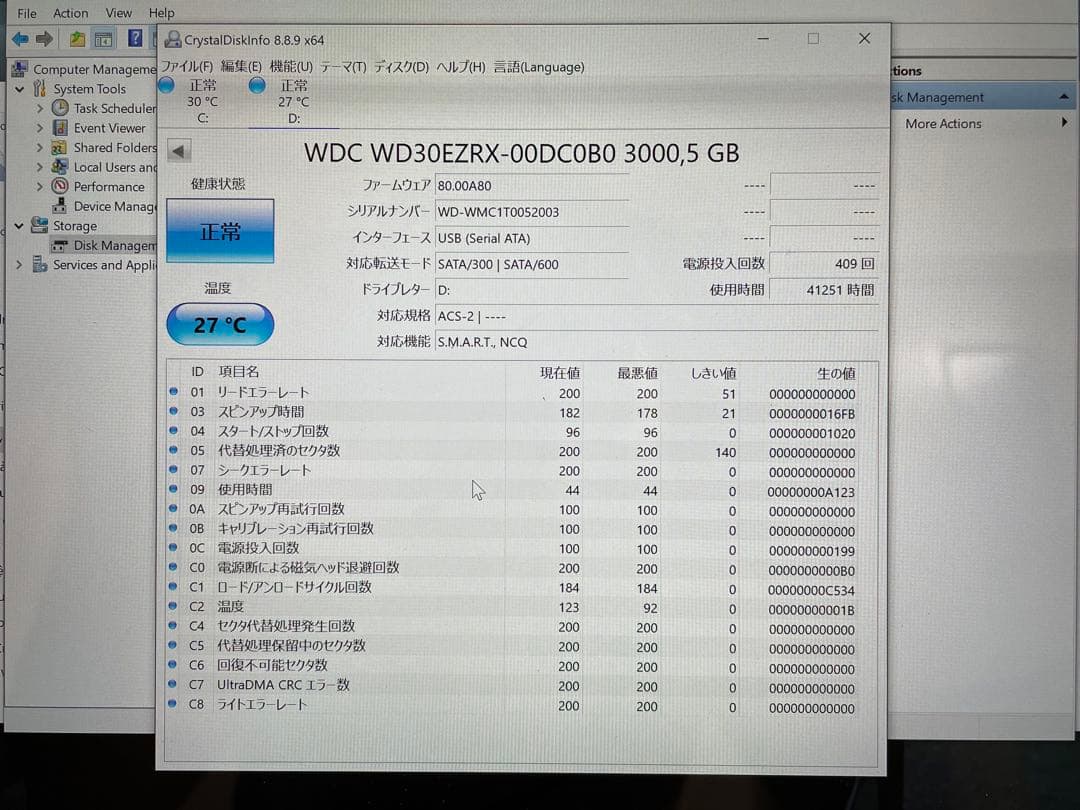Image resolution: width=1080 pixels, height=810 pixels.
Task: Open the View menu in Computer Management
Action: click(x=118, y=13)
